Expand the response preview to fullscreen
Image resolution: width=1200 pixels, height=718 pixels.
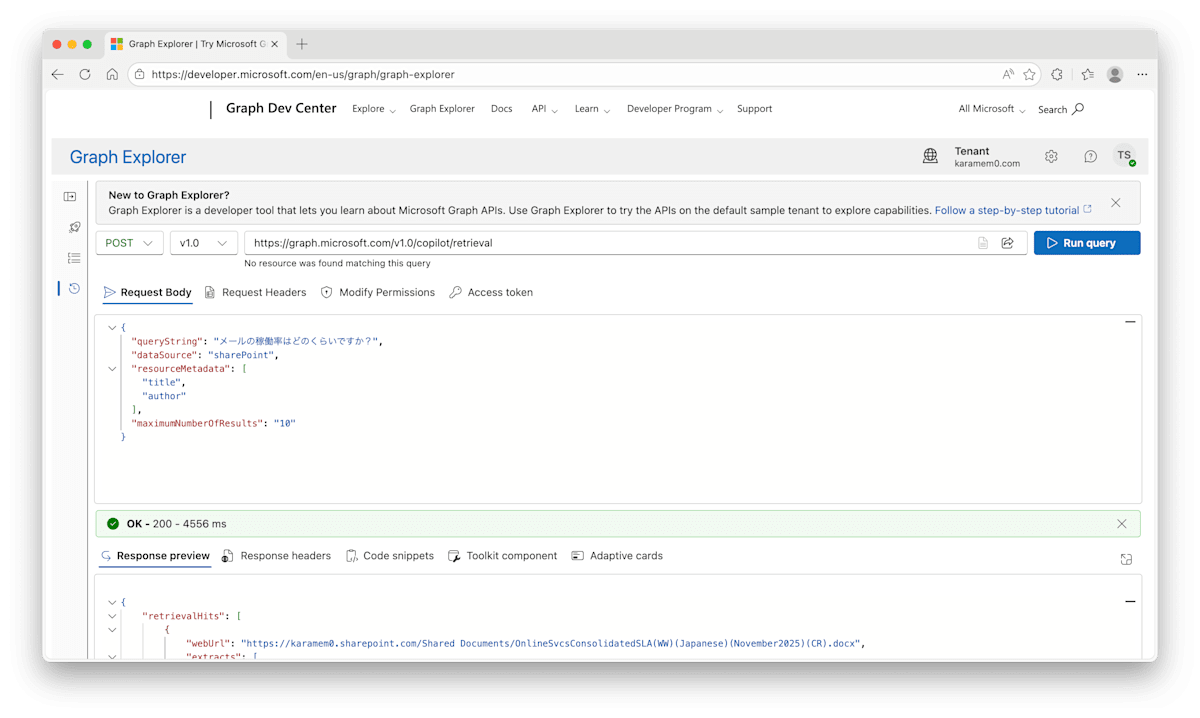(x=1126, y=559)
